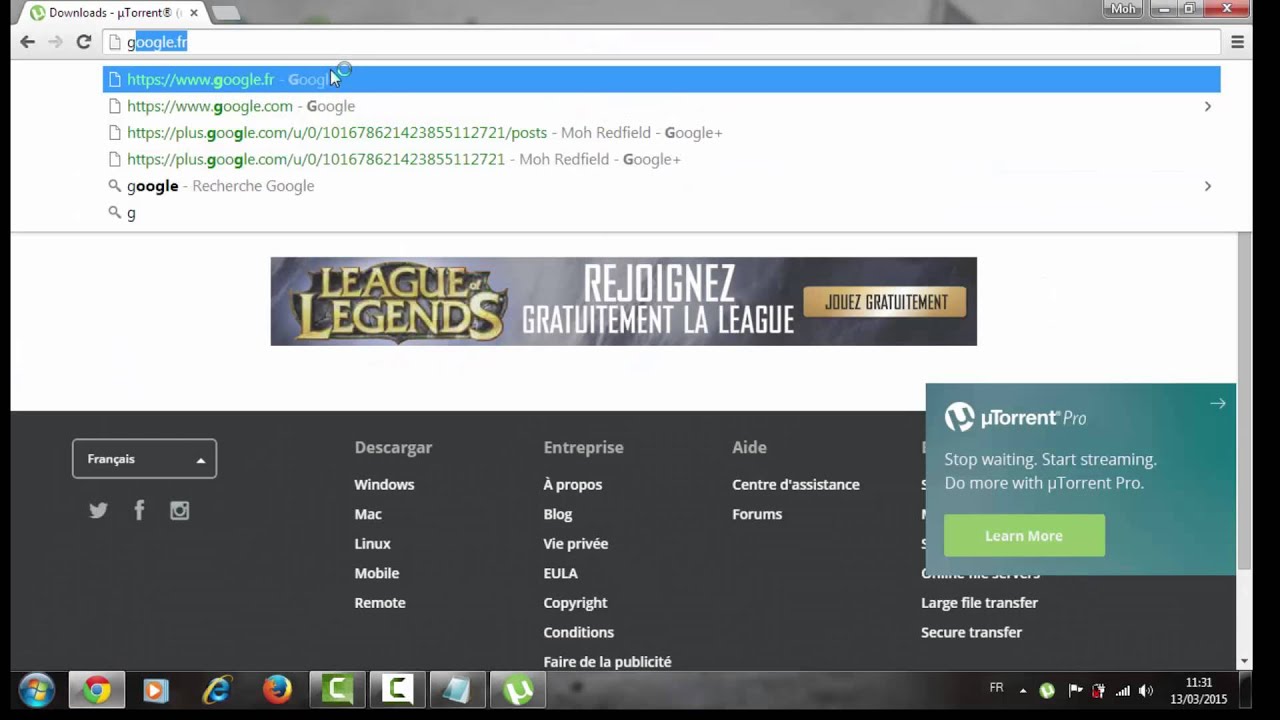Open the À propos link
The image size is (1280, 720).
coord(573,484)
